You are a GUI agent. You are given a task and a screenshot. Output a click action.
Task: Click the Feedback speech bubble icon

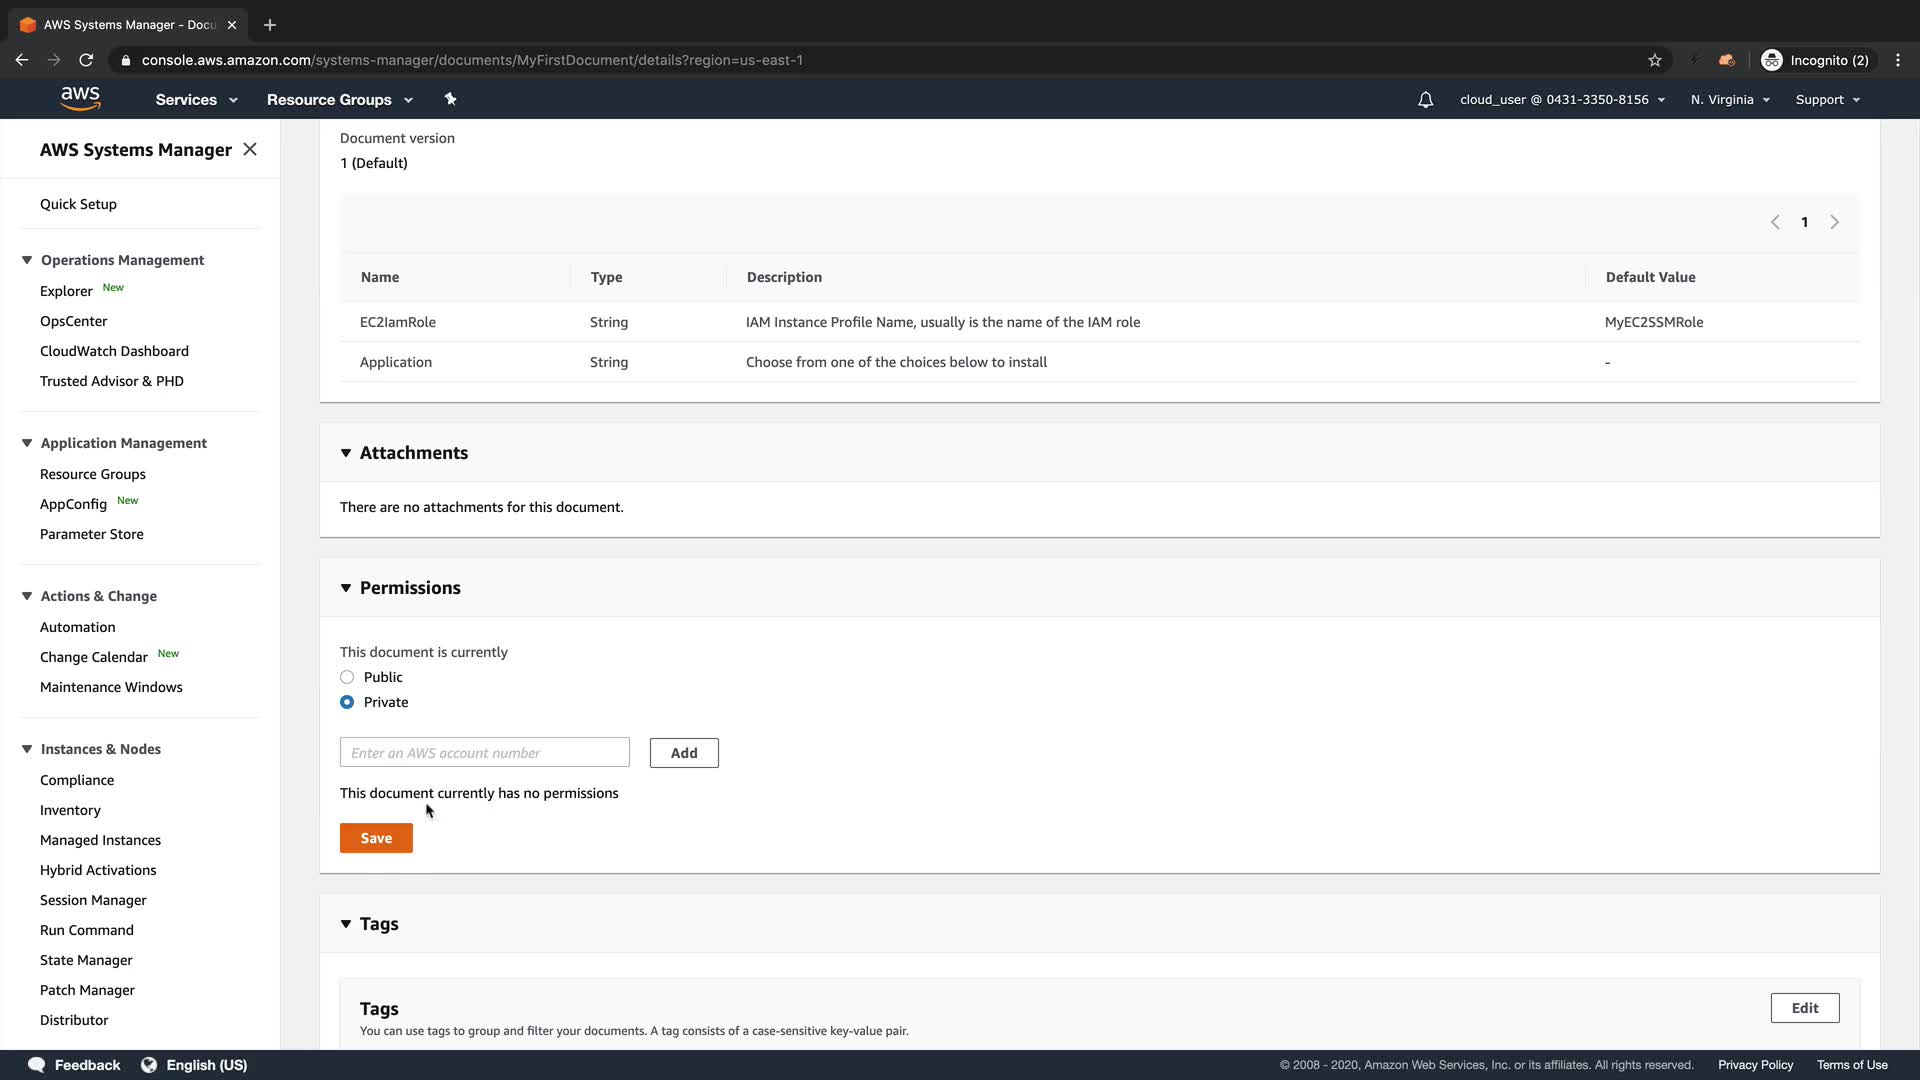point(36,1065)
